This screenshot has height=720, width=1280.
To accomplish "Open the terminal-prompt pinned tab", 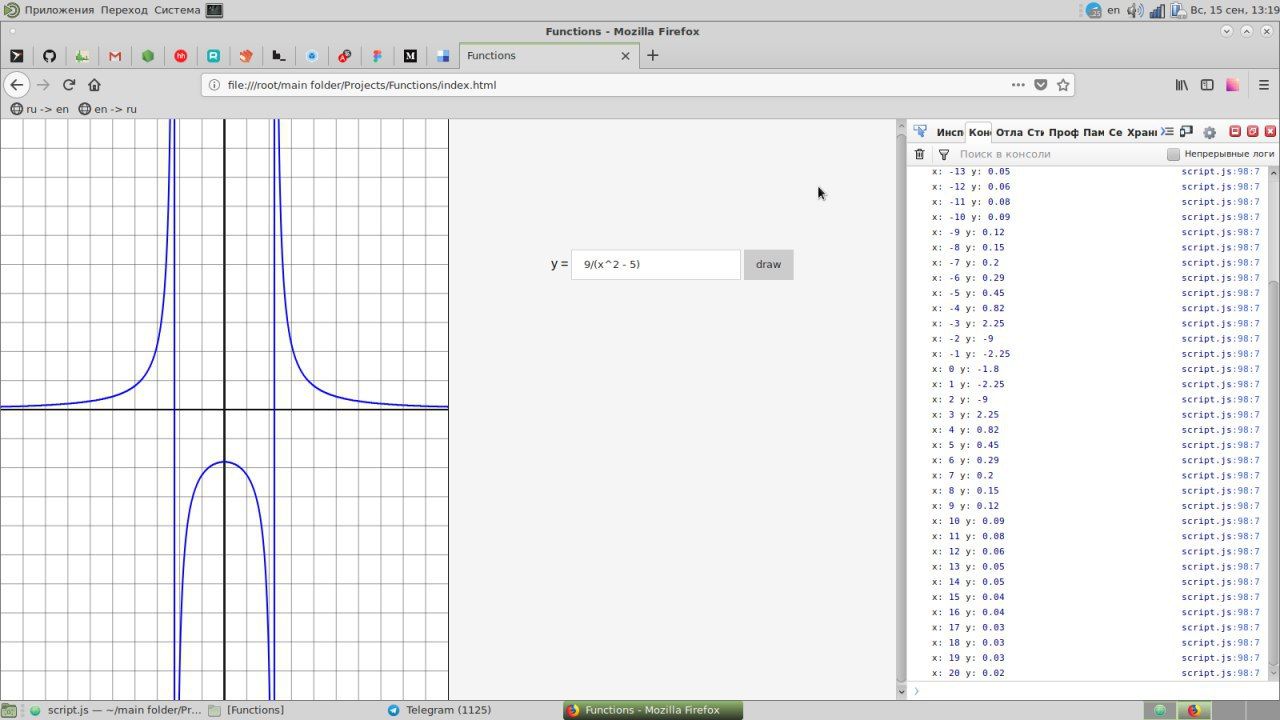I will tap(17, 56).
